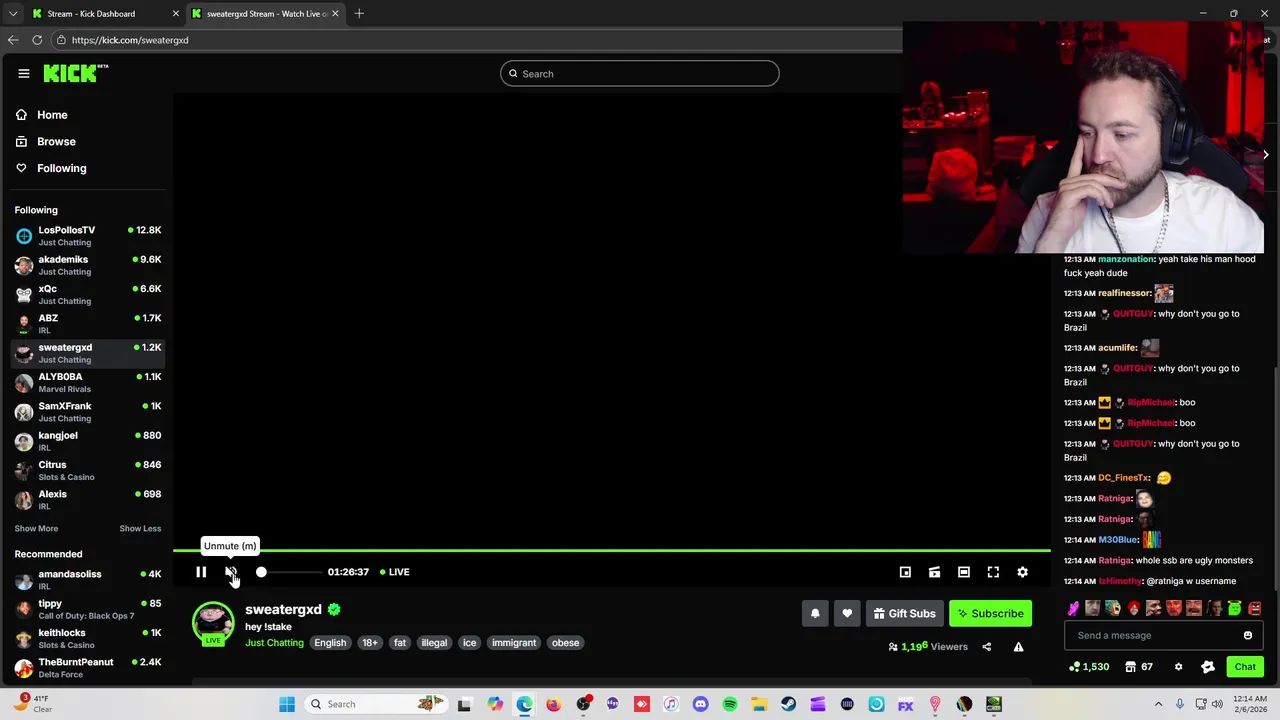Open amandasolius recommended channel

click(x=88, y=580)
